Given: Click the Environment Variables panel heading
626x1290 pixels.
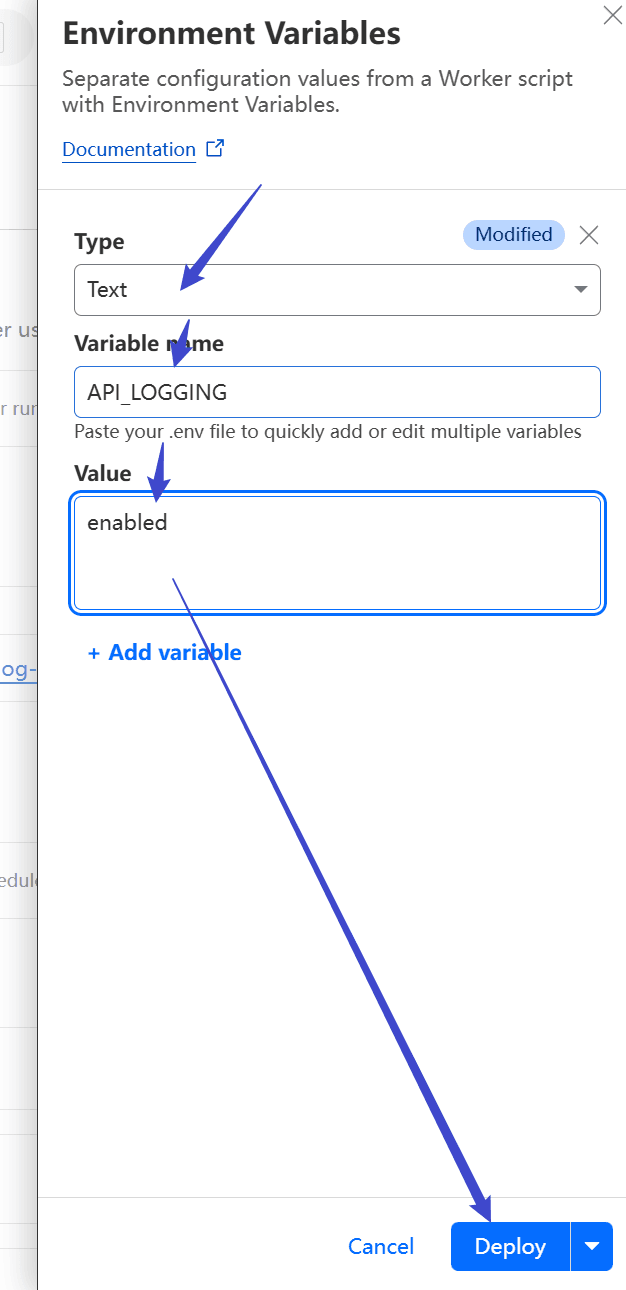Looking at the screenshot, I should click(232, 33).
